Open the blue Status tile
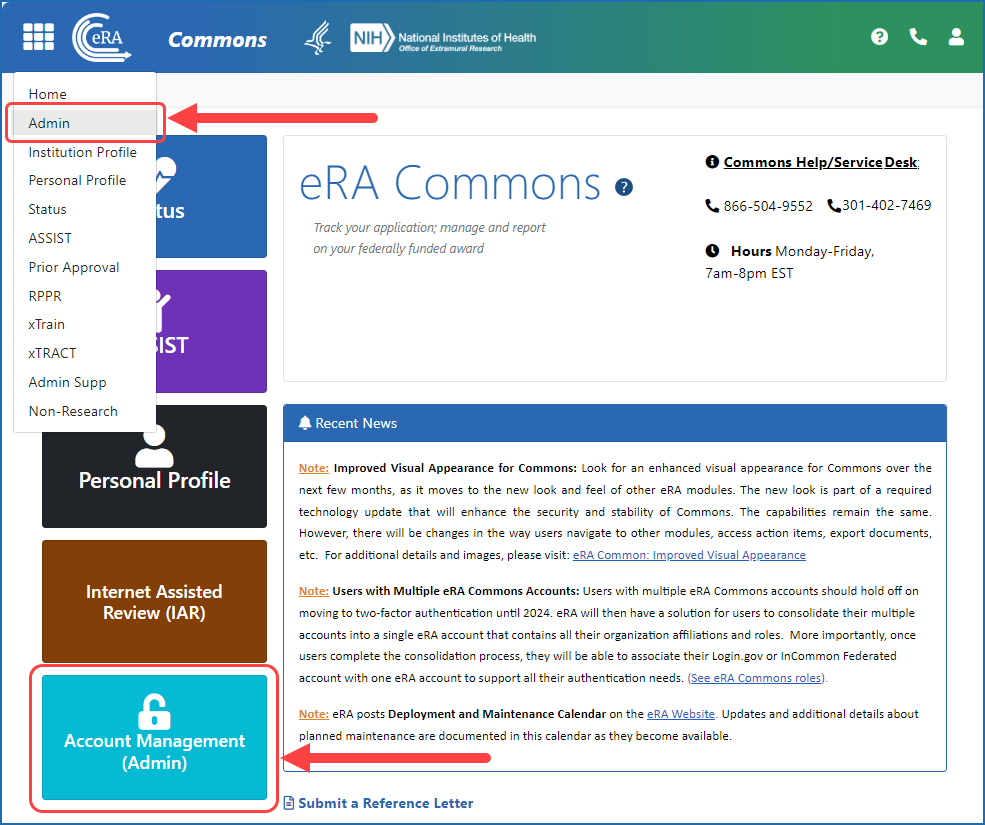 pos(212,196)
